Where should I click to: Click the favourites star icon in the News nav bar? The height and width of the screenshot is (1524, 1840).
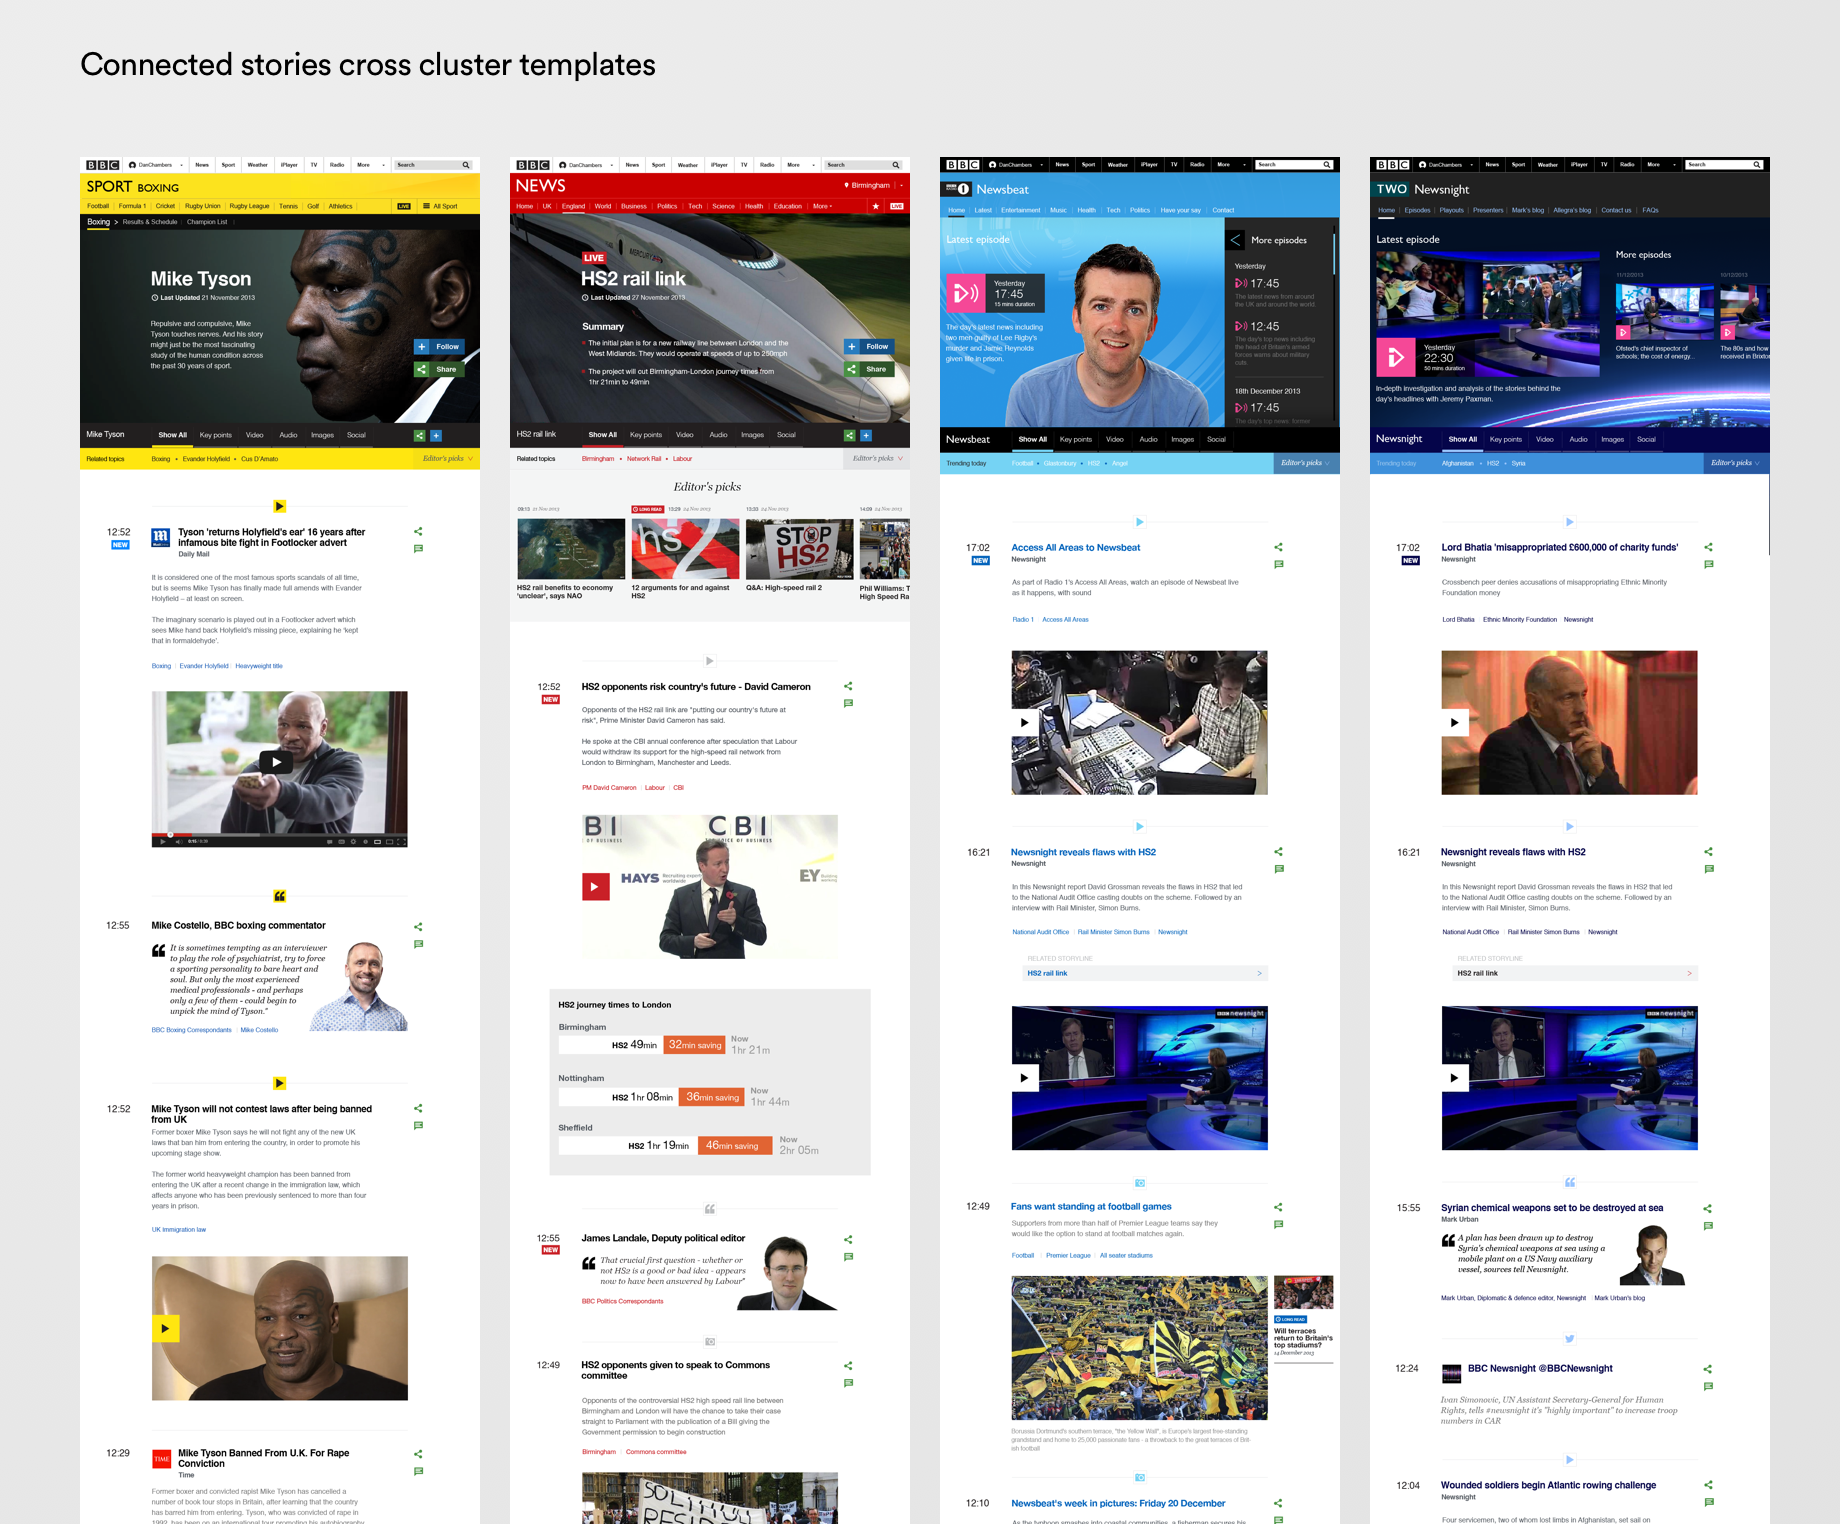875,206
